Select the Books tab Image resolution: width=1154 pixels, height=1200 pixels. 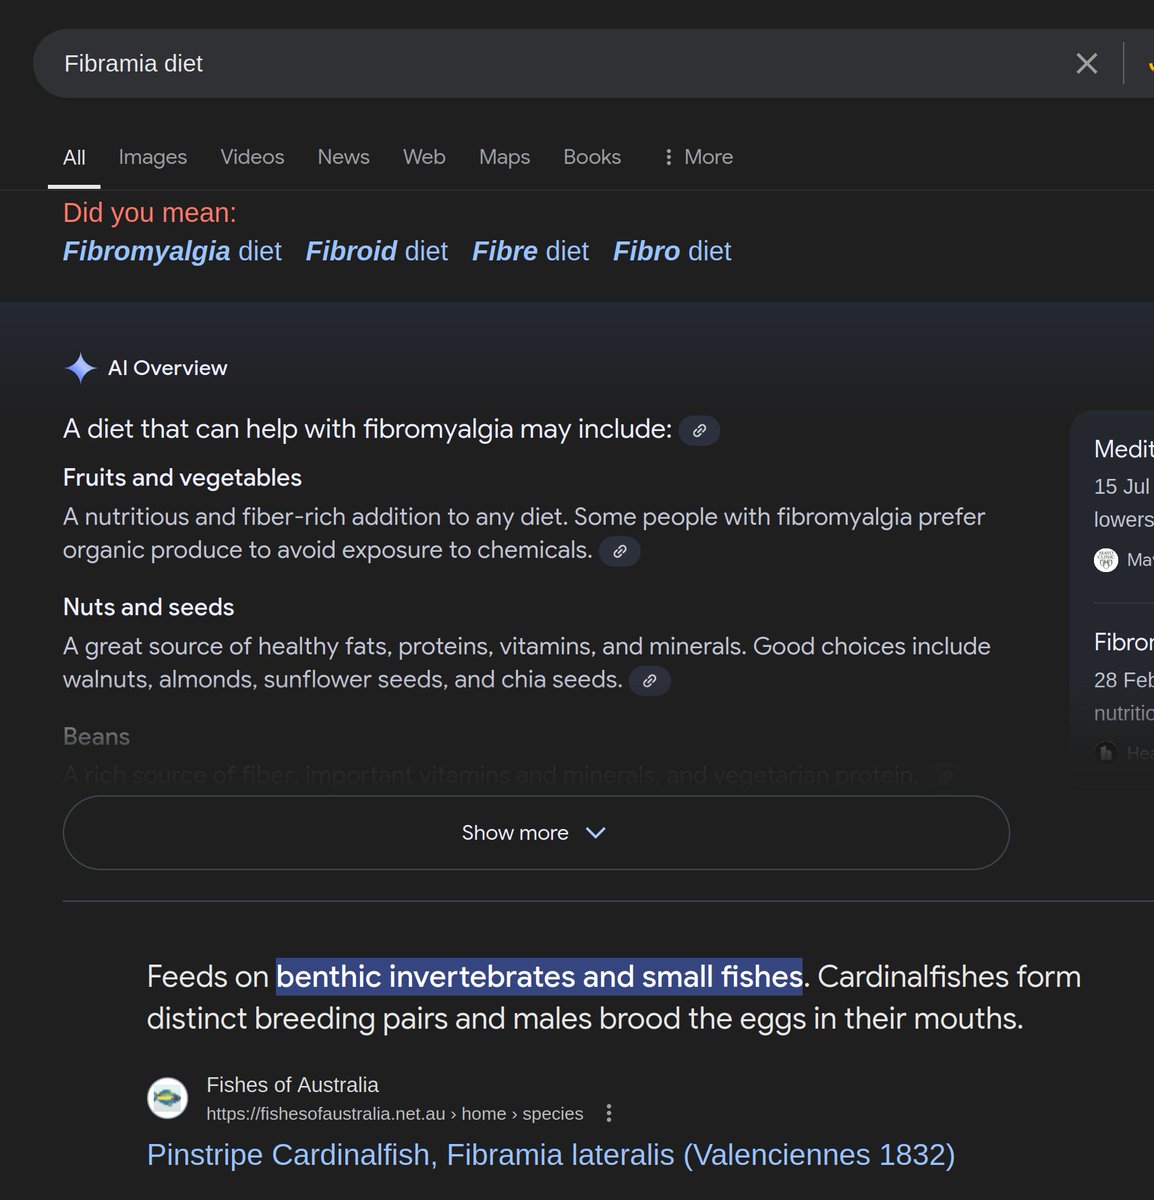592,157
